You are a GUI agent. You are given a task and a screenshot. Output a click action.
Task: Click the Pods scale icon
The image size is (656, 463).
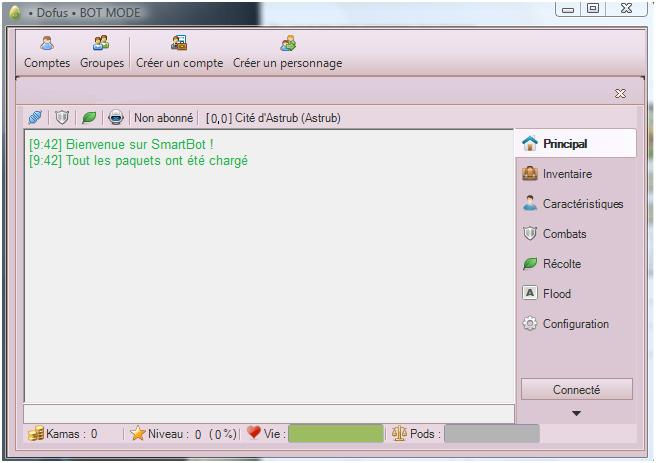[x=399, y=433]
